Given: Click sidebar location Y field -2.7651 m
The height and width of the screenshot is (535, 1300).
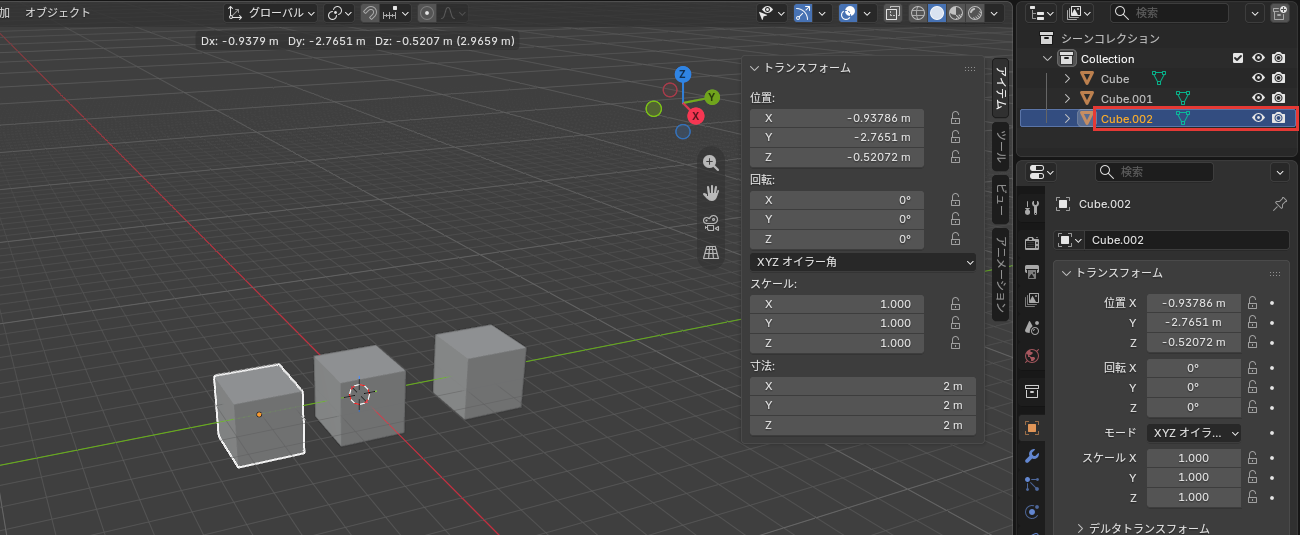Looking at the screenshot, I should [837, 137].
